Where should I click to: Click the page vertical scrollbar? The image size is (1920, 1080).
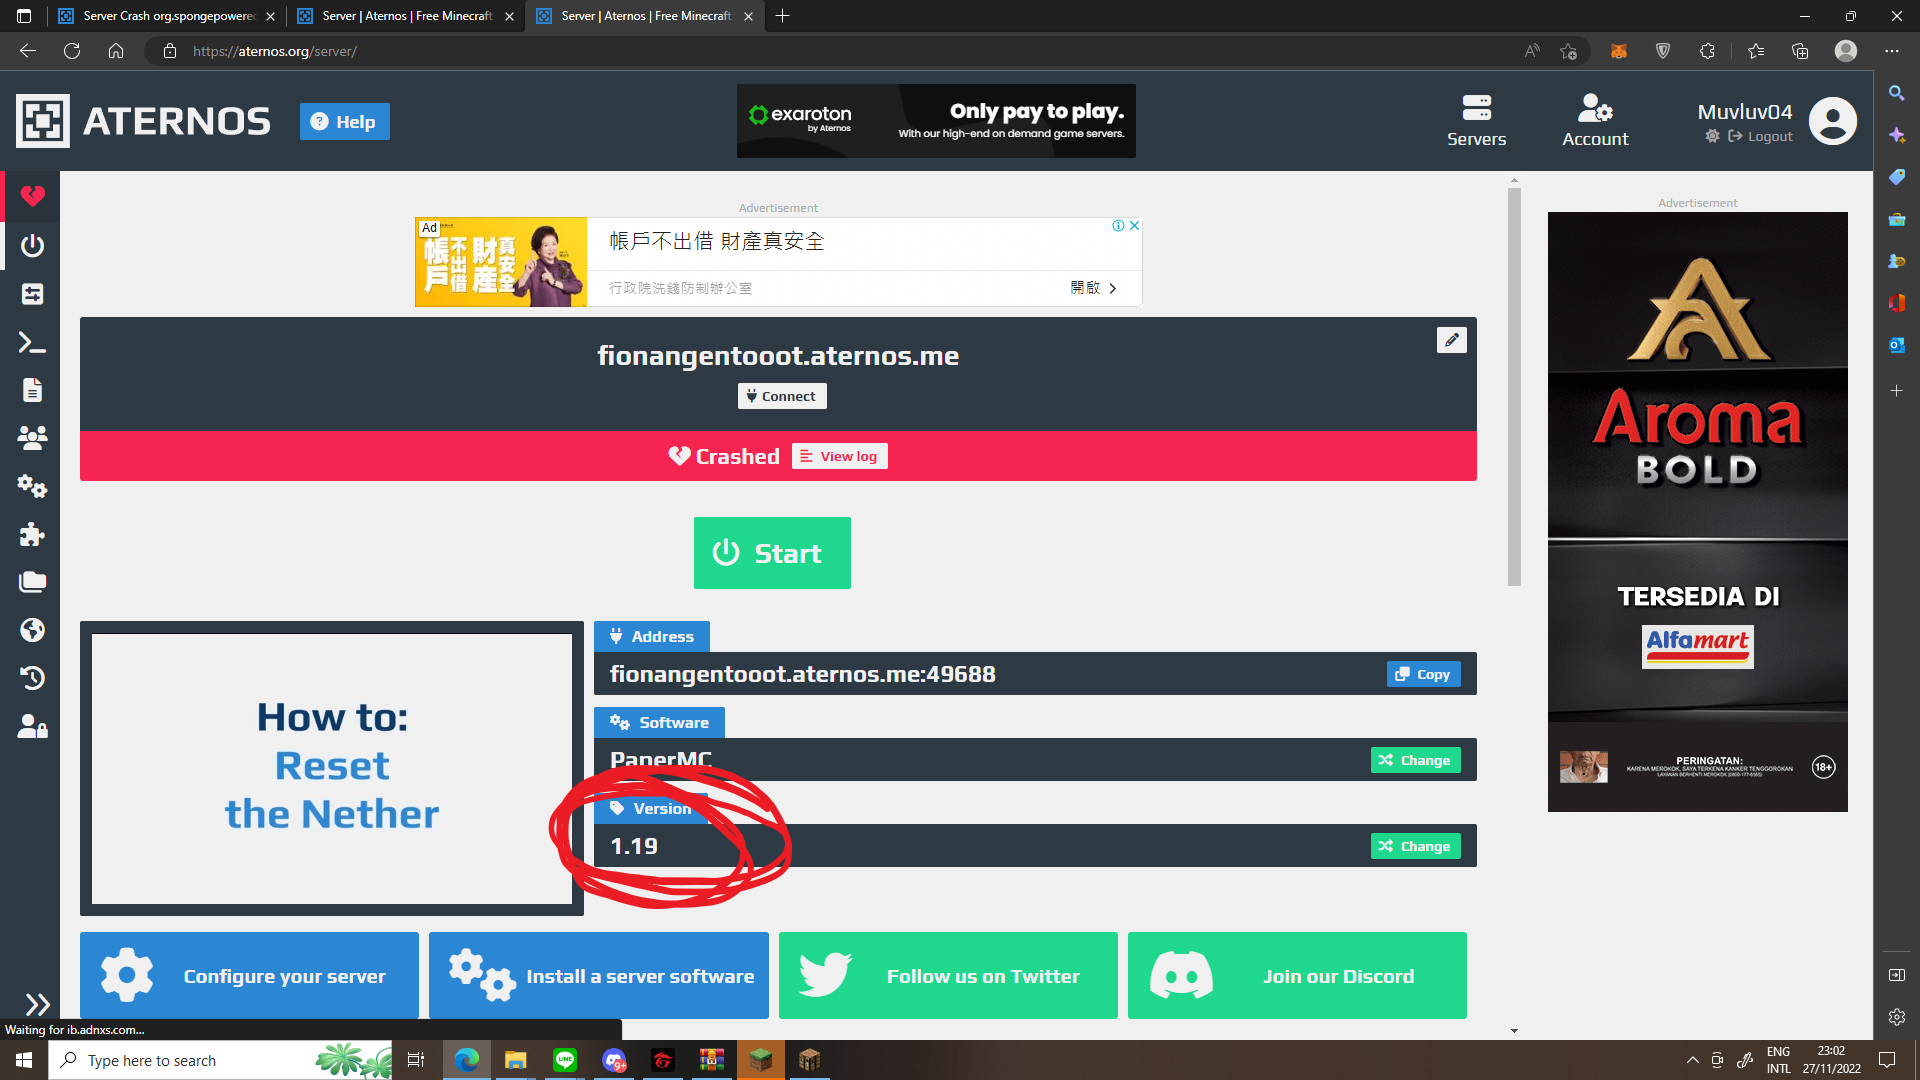click(x=1514, y=386)
